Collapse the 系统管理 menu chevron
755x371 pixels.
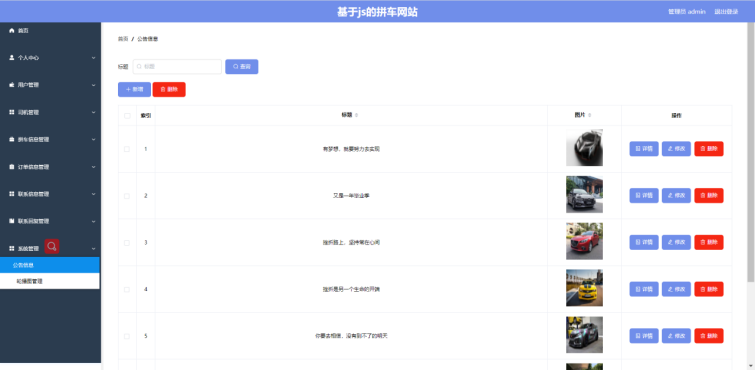click(93, 249)
